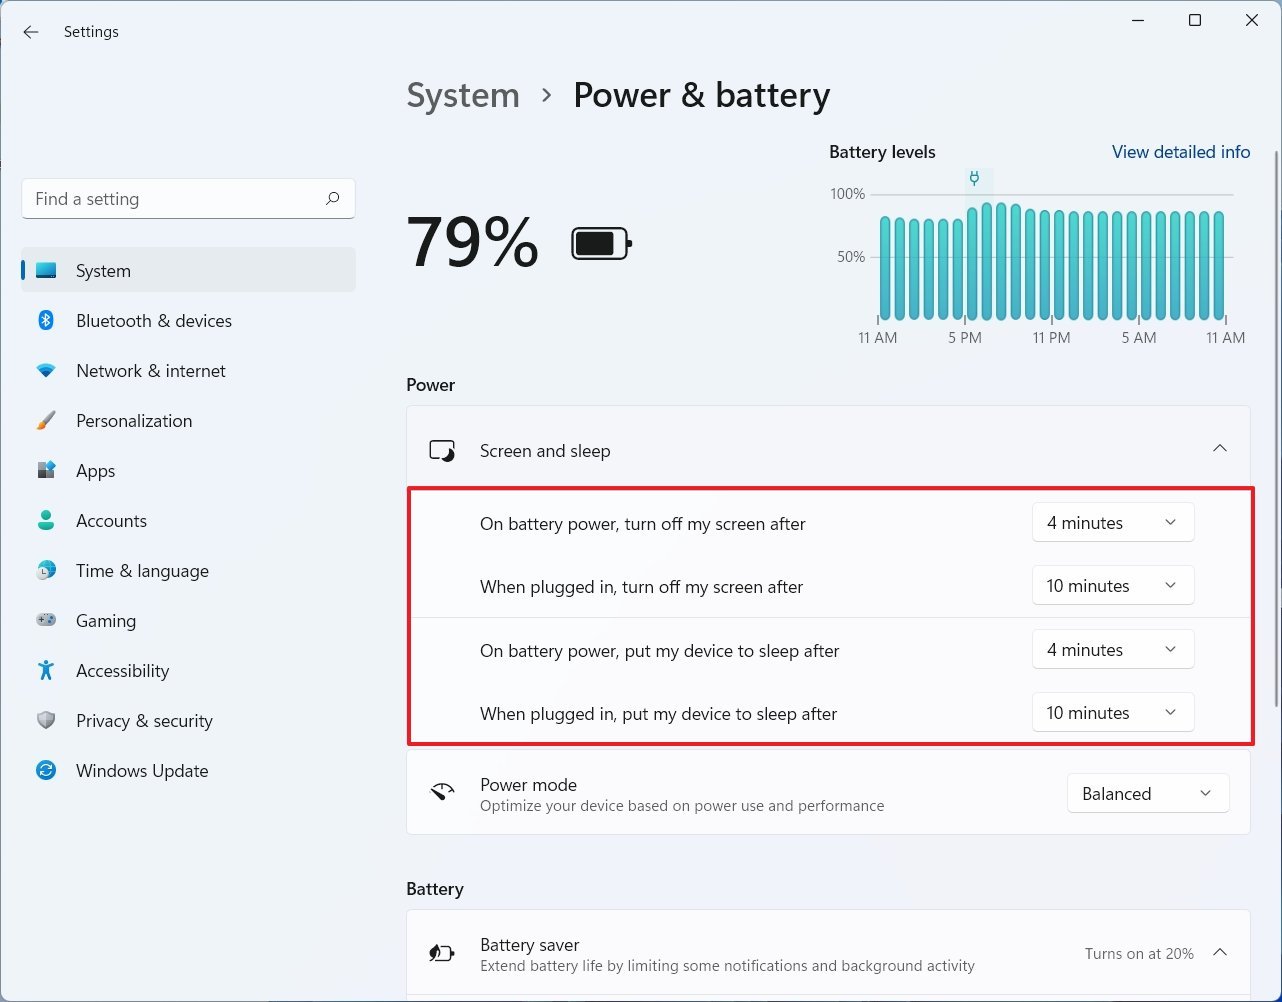
Task: Collapse the Screen and sleep section
Action: [1219, 448]
